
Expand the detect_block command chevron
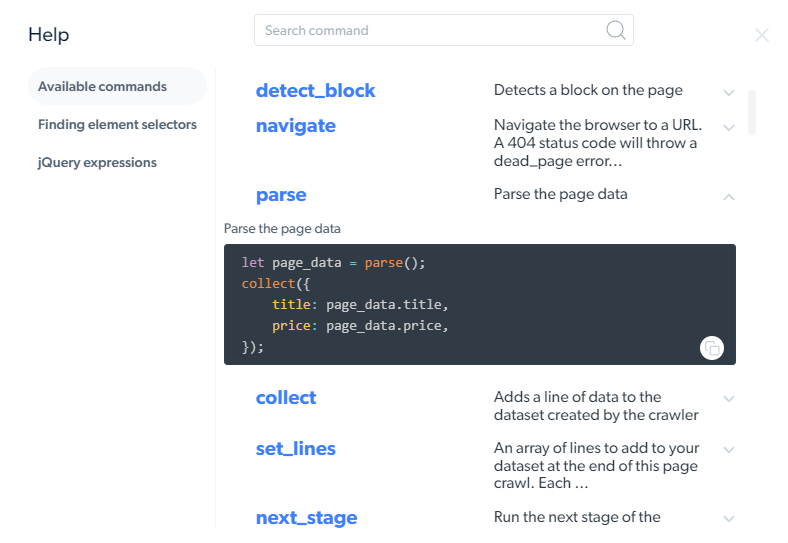click(729, 93)
